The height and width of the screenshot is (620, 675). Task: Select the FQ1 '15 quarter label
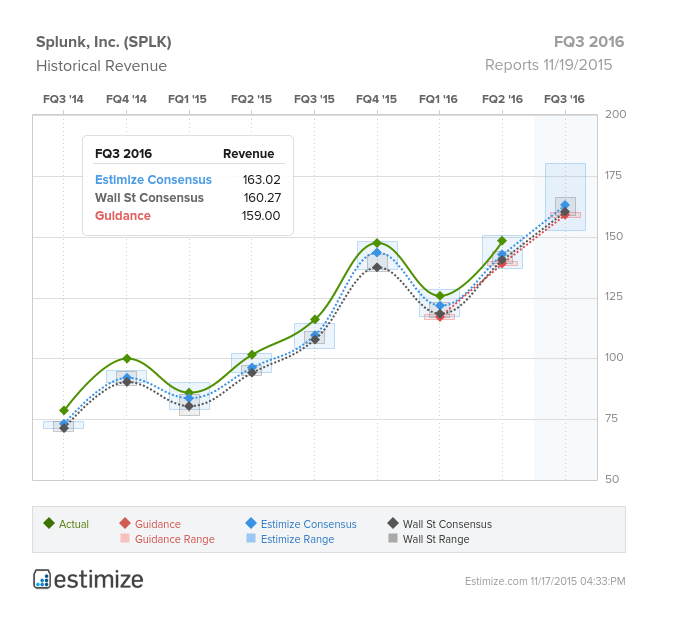[x=187, y=99]
